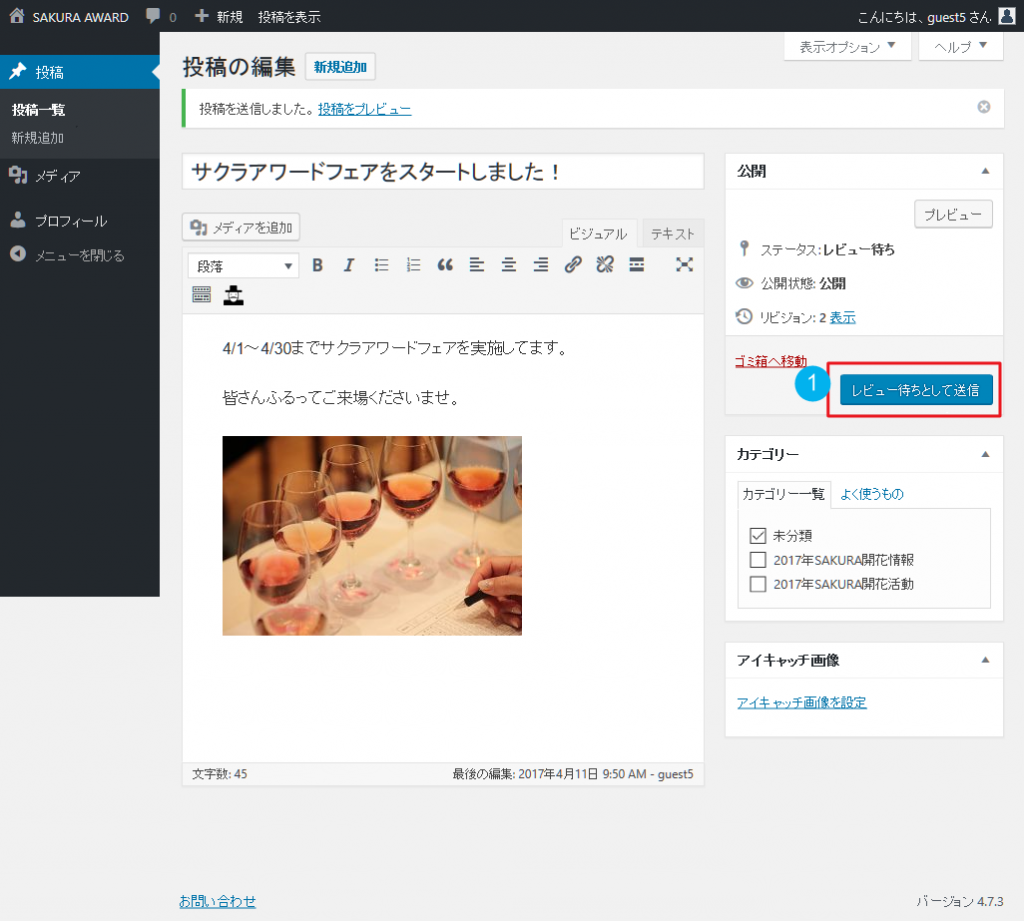
Task: Collapse the アイキャッチ画像 panel
Action: (x=985, y=660)
